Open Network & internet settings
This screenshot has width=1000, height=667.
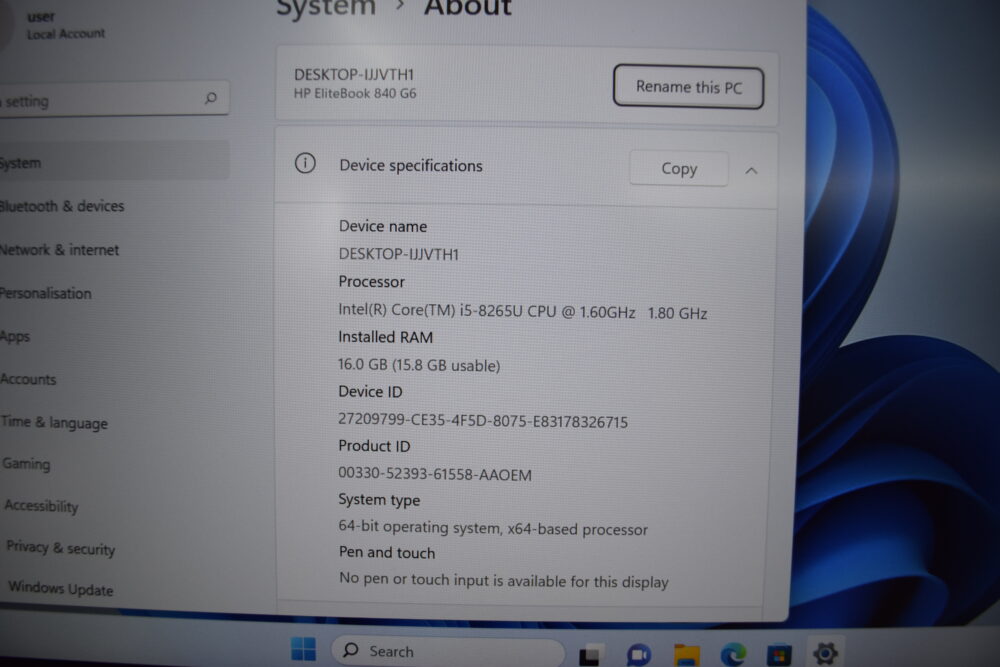point(59,249)
